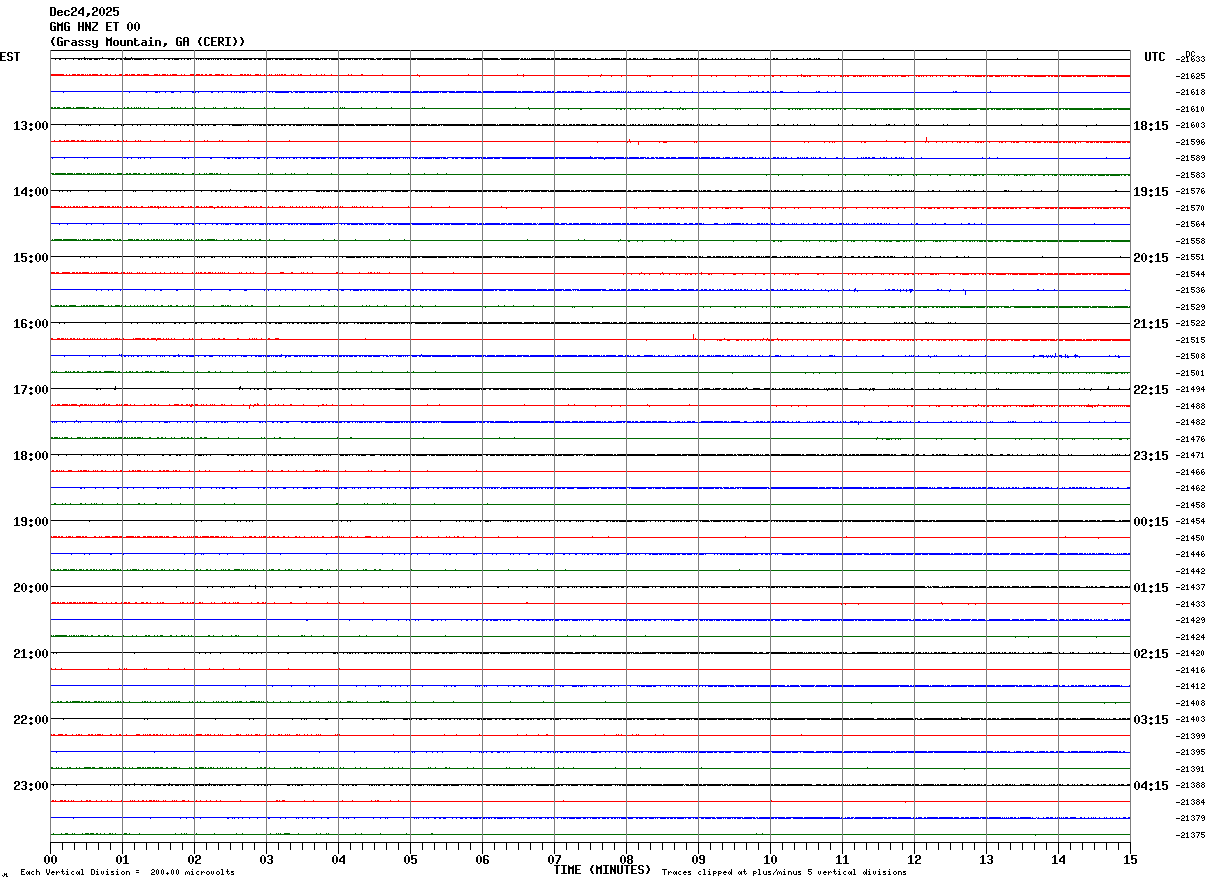1210x886 pixels.
Task: Click the '22:15' UTC time label
Action: click(1150, 390)
